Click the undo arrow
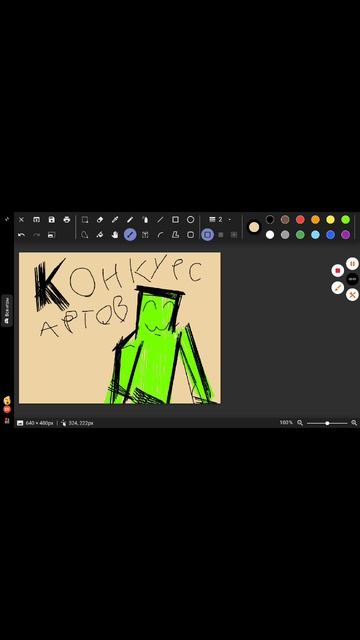 [x=21, y=235]
